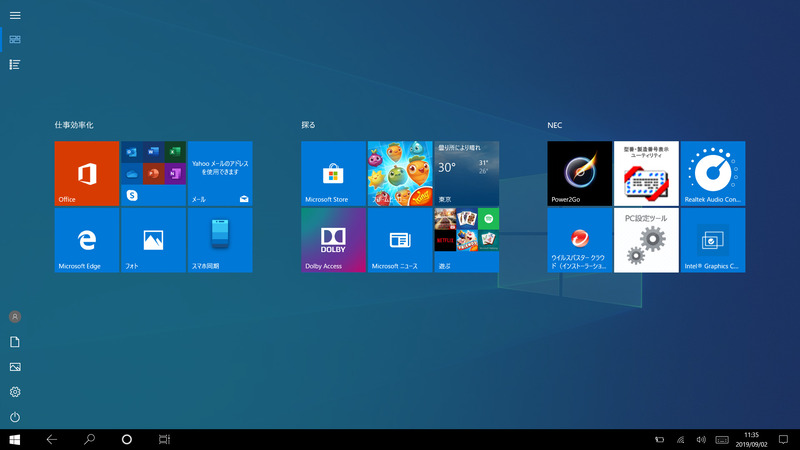This screenshot has width=800, height=450.
Task: Open the ウイルスバスター クラウド tile
Action: coord(580,240)
